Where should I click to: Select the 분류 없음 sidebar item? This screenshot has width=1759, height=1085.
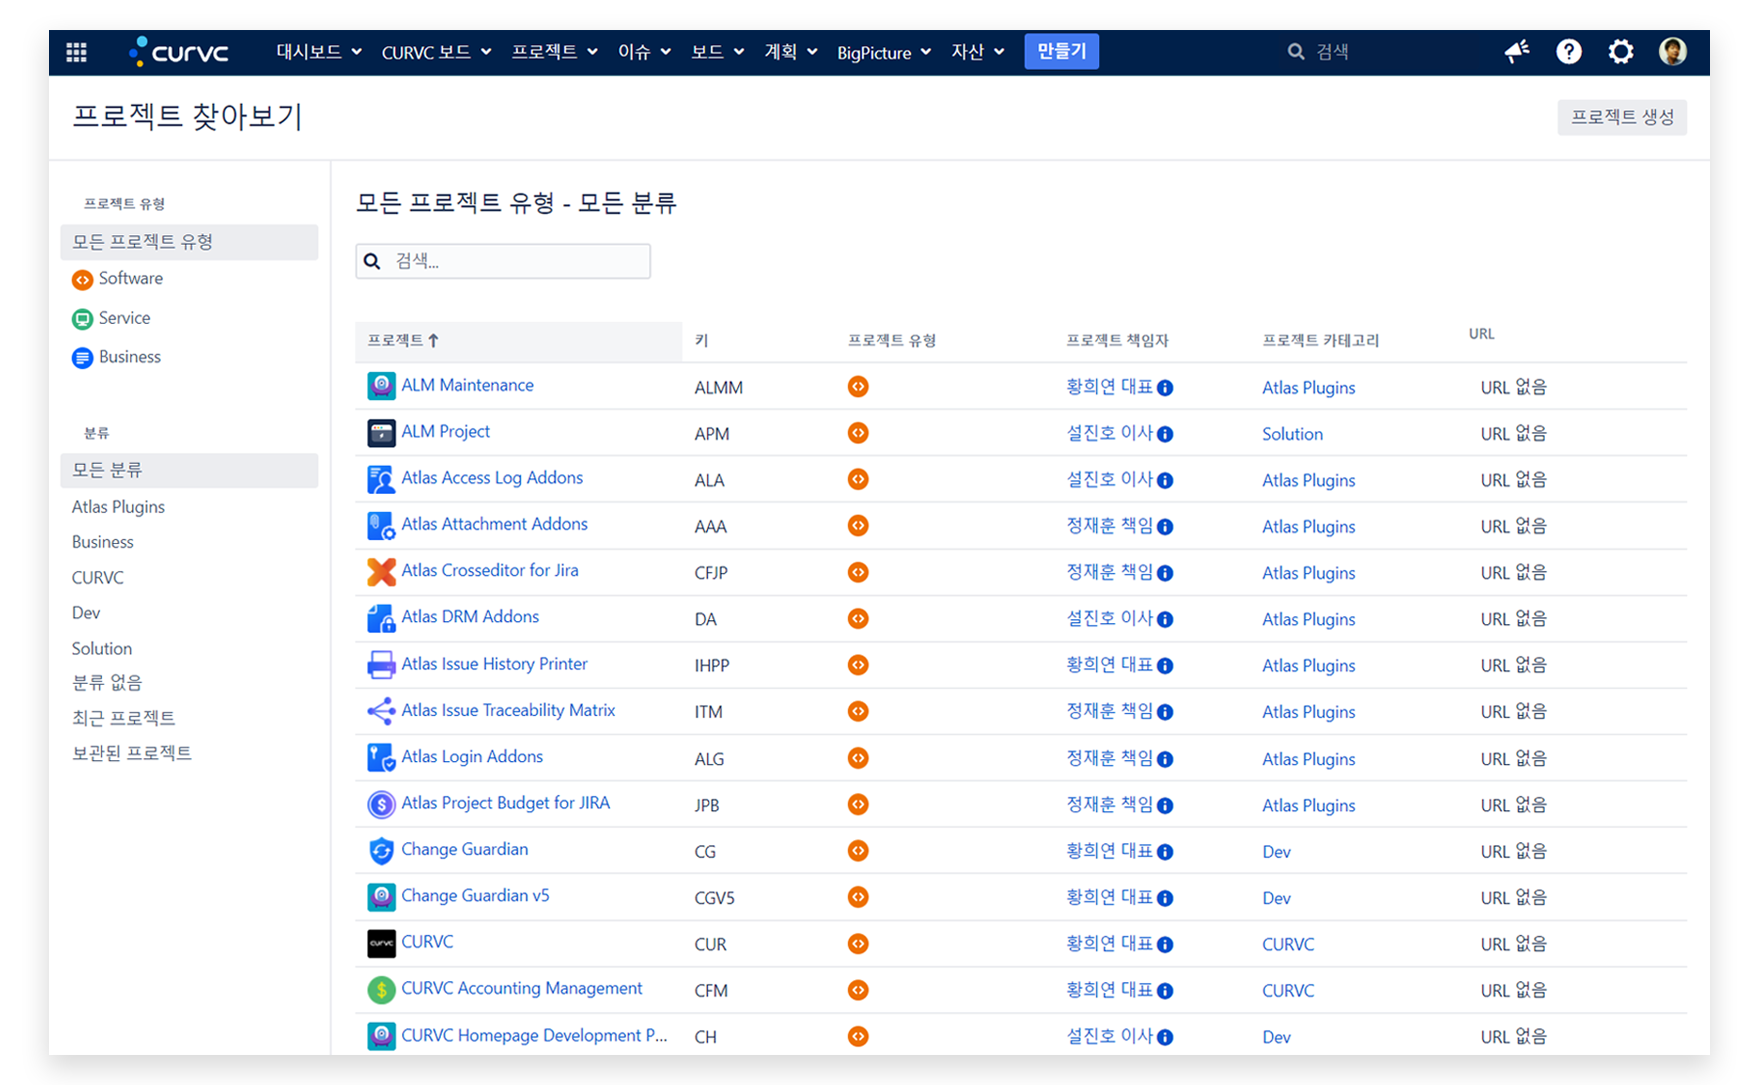[x=106, y=683]
